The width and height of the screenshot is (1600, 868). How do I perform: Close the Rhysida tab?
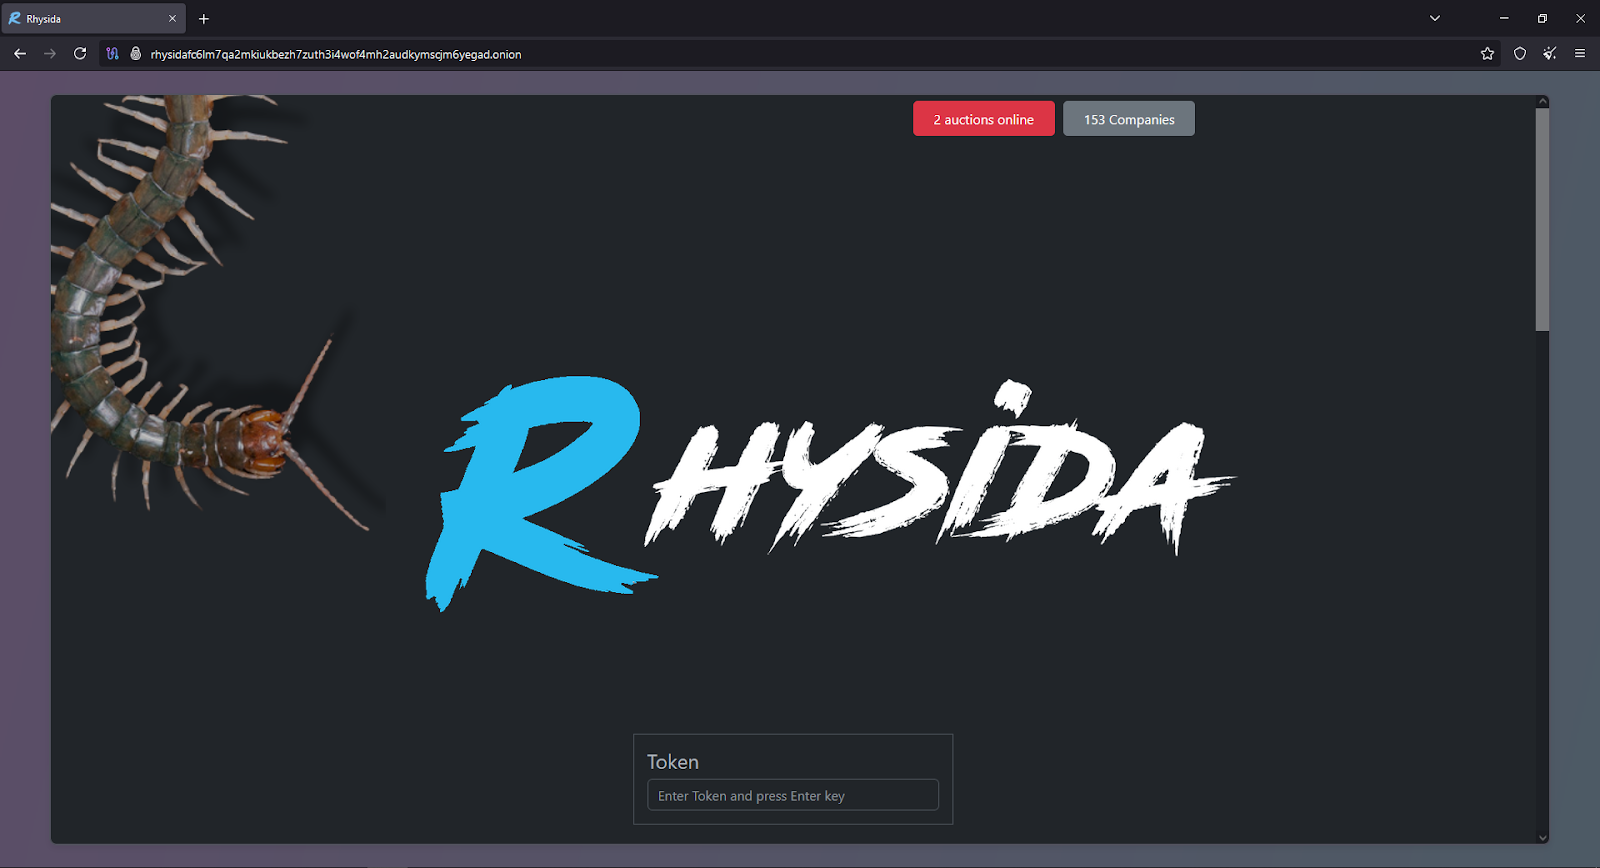point(172,19)
